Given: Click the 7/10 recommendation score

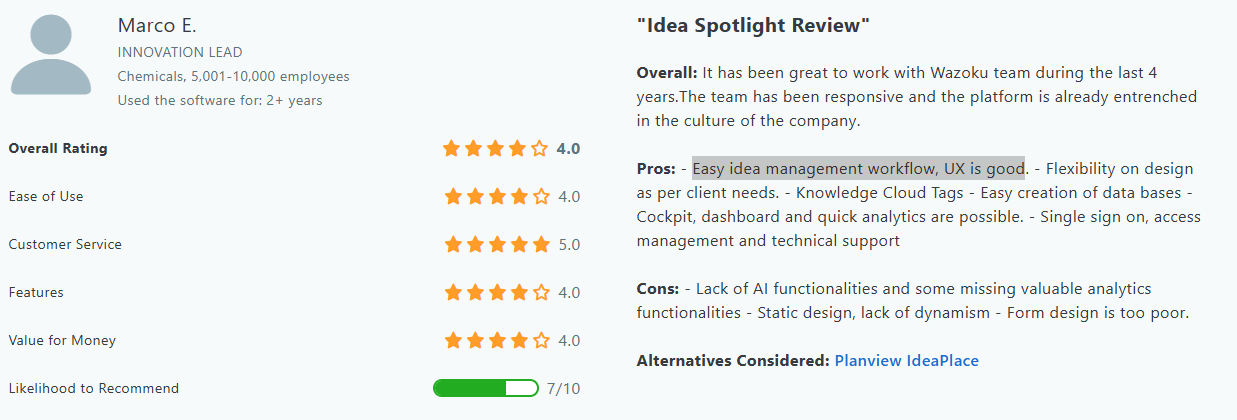Looking at the screenshot, I should tap(563, 388).
